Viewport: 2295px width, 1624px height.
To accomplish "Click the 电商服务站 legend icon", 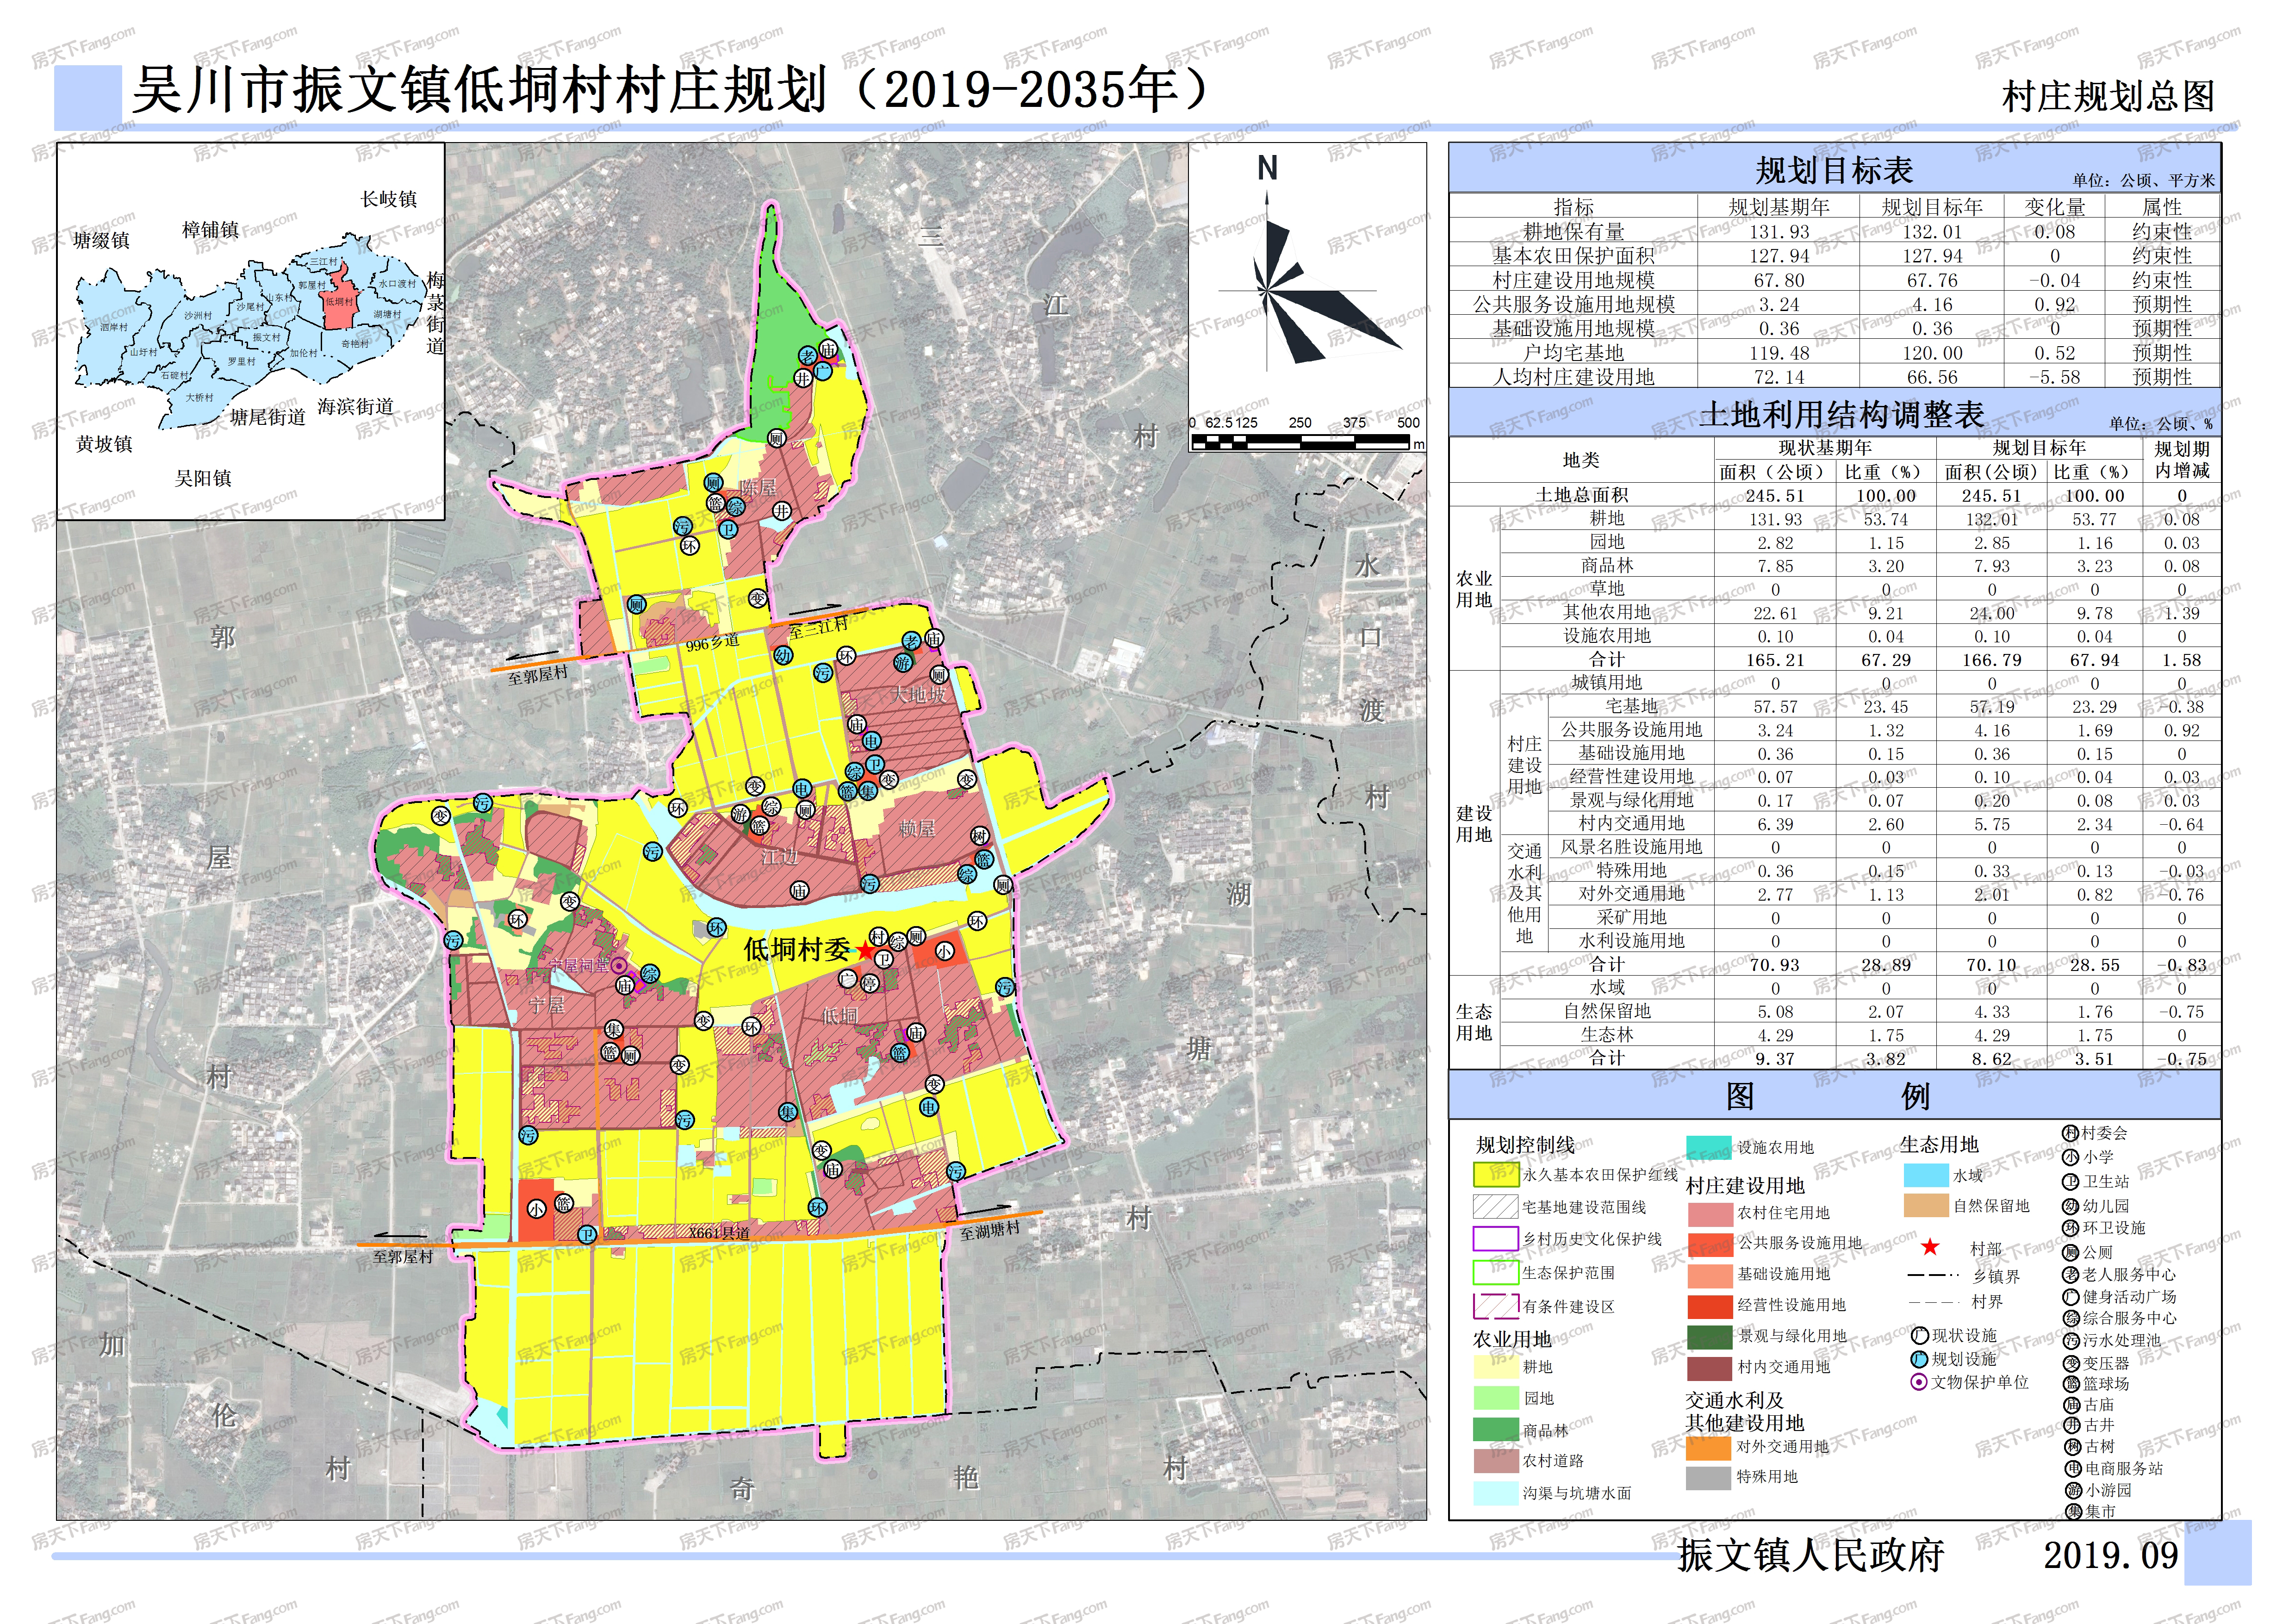I will 2072,1469.
